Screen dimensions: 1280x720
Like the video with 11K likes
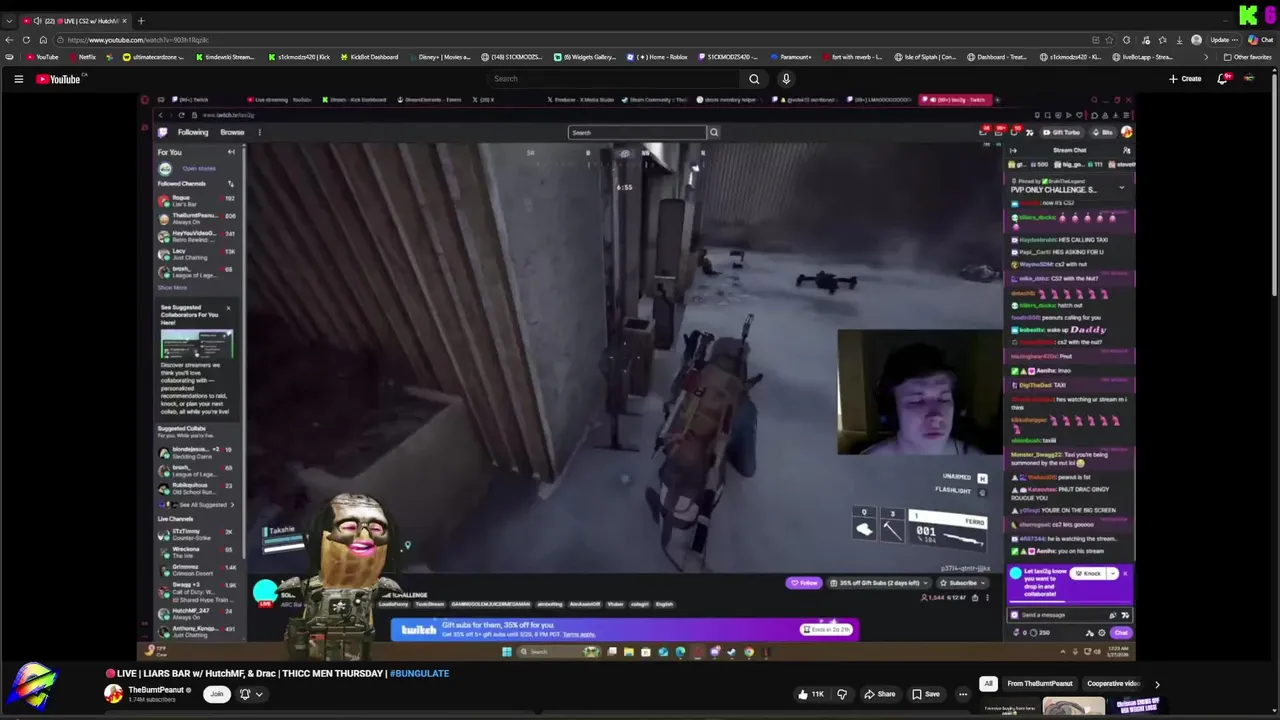pos(811,694)
